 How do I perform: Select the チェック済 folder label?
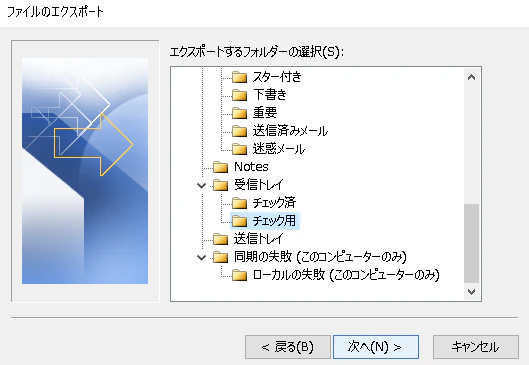click(274, 203)
